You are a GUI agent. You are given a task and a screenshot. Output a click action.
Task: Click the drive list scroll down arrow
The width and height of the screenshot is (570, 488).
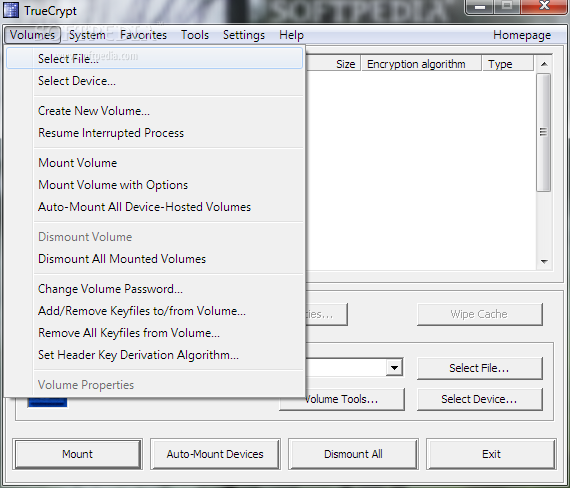pyautogui.click(x=544, y=261)
